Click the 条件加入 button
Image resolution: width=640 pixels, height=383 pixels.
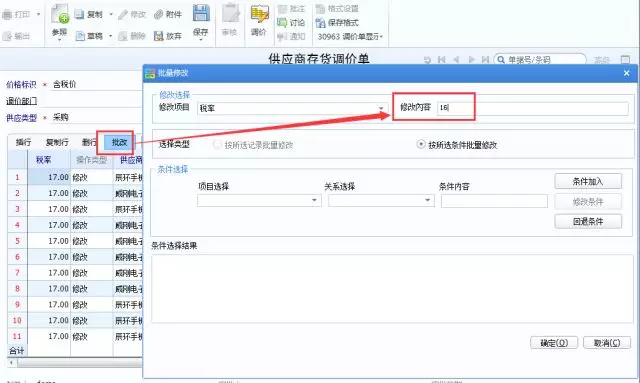tap(588, 181)
